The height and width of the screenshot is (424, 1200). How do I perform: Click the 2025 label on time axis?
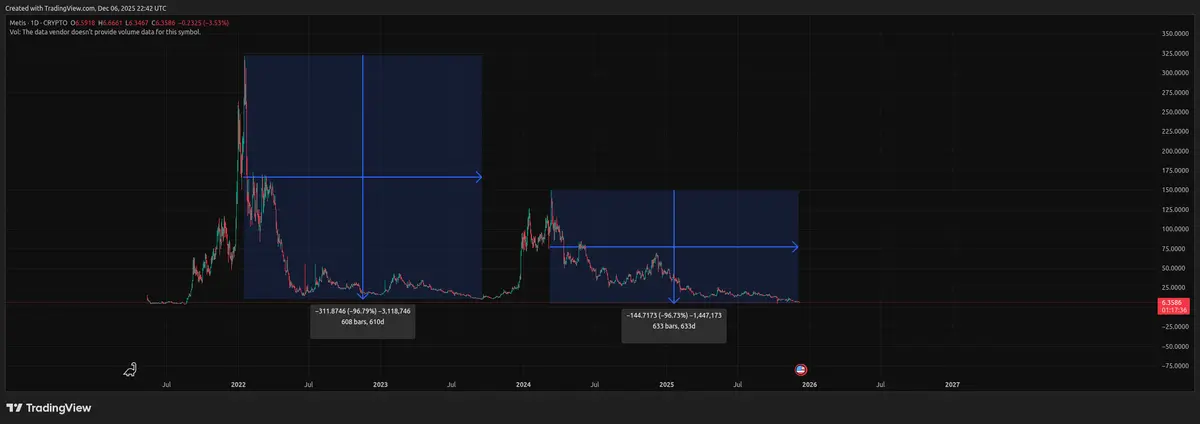point(667,384)
